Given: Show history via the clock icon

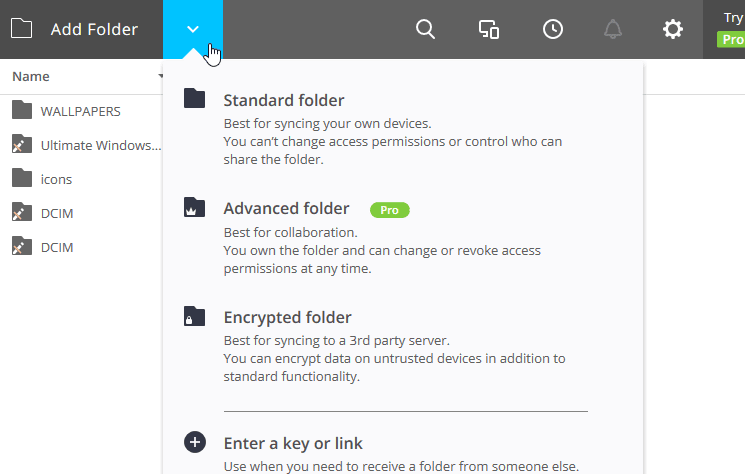Looking at the screenshot, I should [553, 29].
